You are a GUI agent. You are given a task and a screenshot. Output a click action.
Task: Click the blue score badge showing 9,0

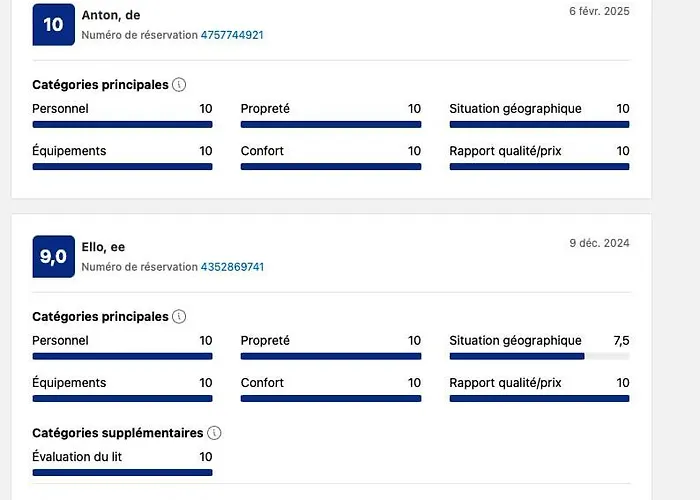(53, 256)
